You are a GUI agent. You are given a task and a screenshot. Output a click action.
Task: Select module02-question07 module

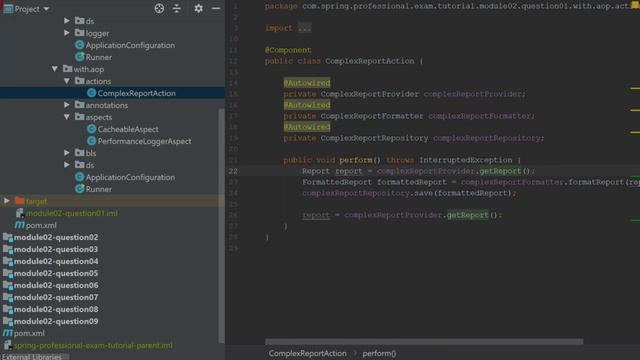point(56,297)
